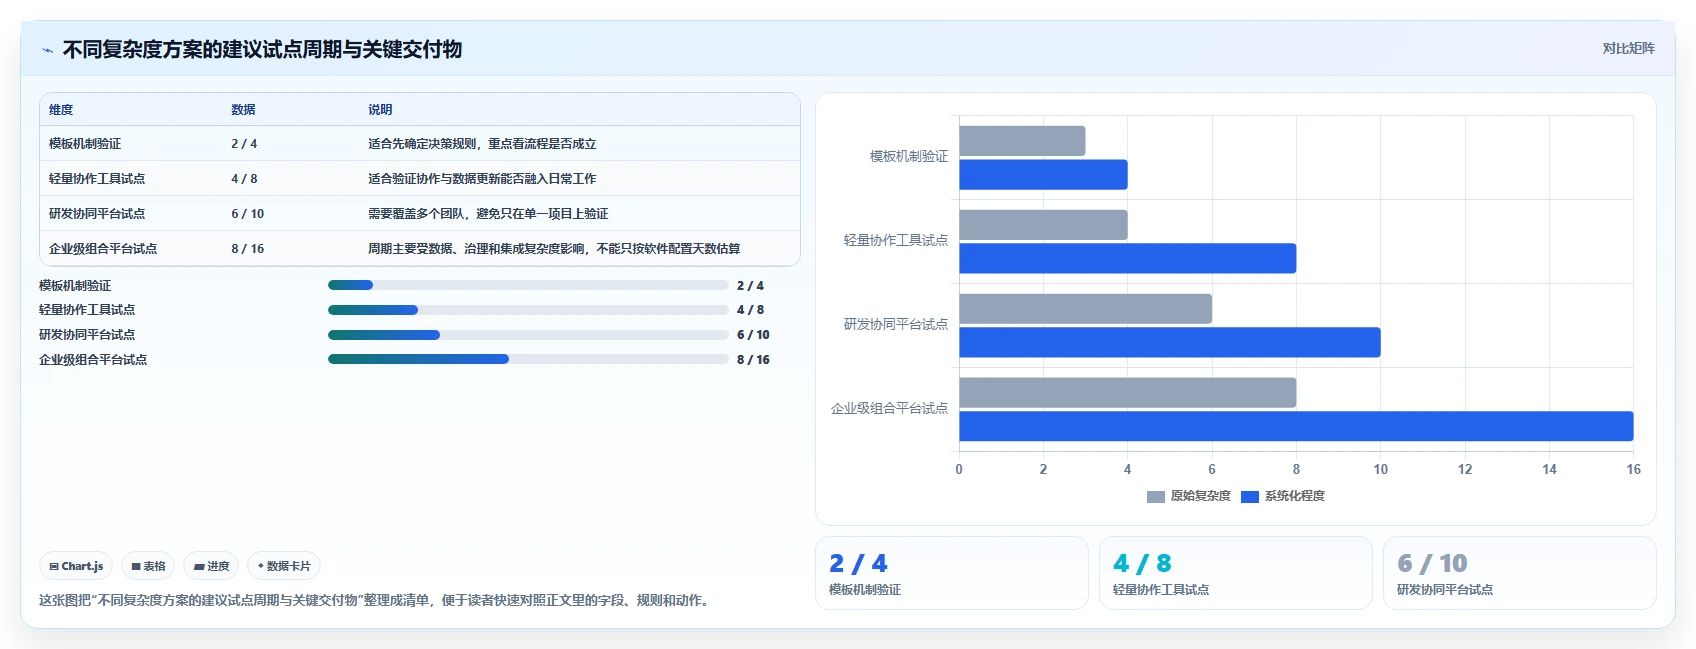Click the progress bar for 模板机制验证
This screenshot has width=1696, height=649.
pyautogui.click(x=528, y=285)
